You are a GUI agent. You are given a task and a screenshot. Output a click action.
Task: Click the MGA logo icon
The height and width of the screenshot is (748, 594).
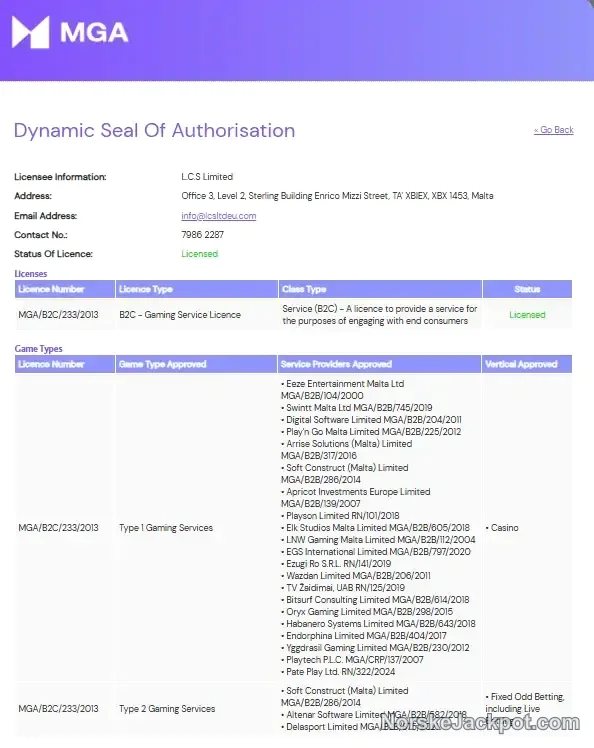(31, 32)
